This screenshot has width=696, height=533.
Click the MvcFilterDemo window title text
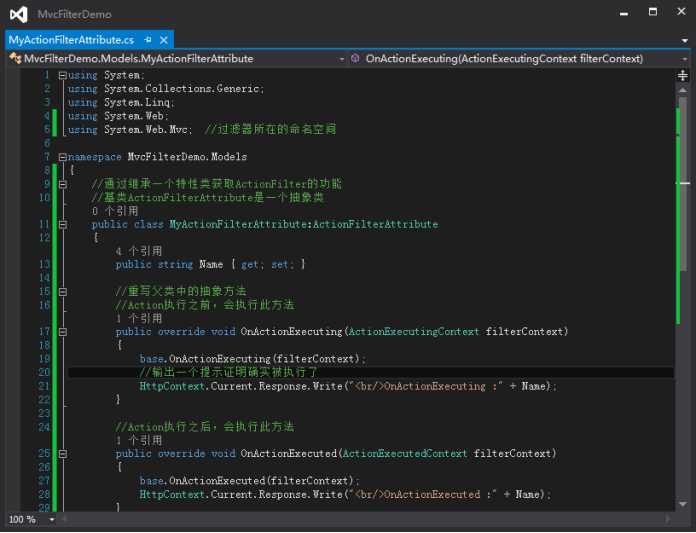click(74, 14)
